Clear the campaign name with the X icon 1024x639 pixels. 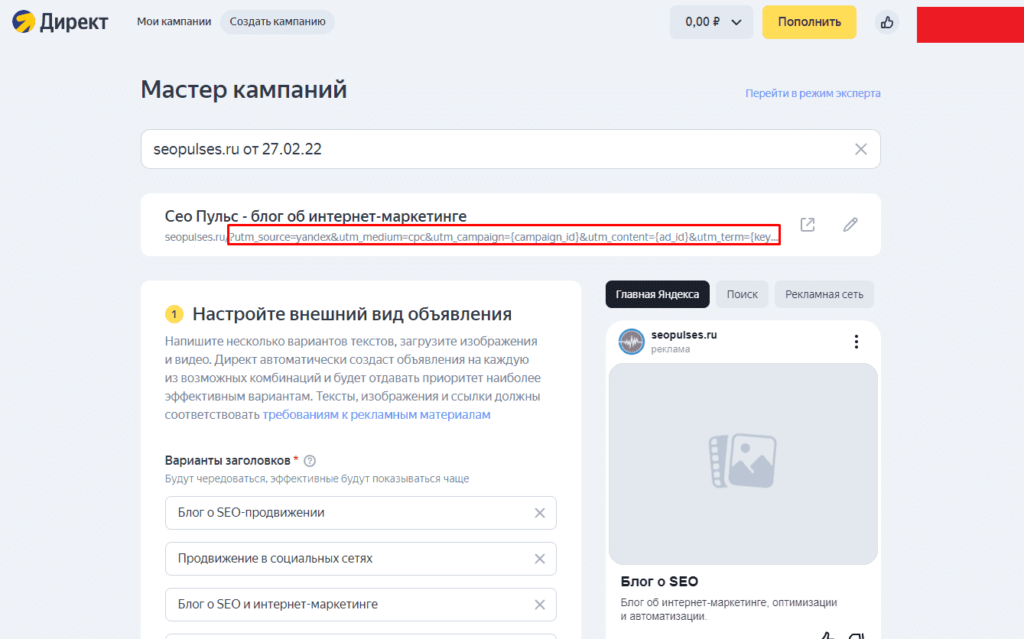pyautogui.click(x=861, y=149)
